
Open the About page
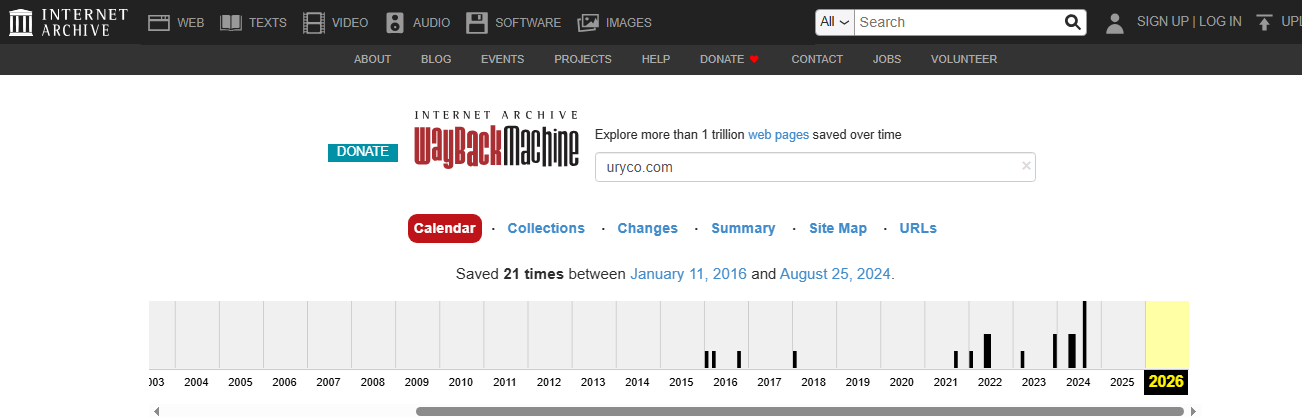tap(372, 59)
